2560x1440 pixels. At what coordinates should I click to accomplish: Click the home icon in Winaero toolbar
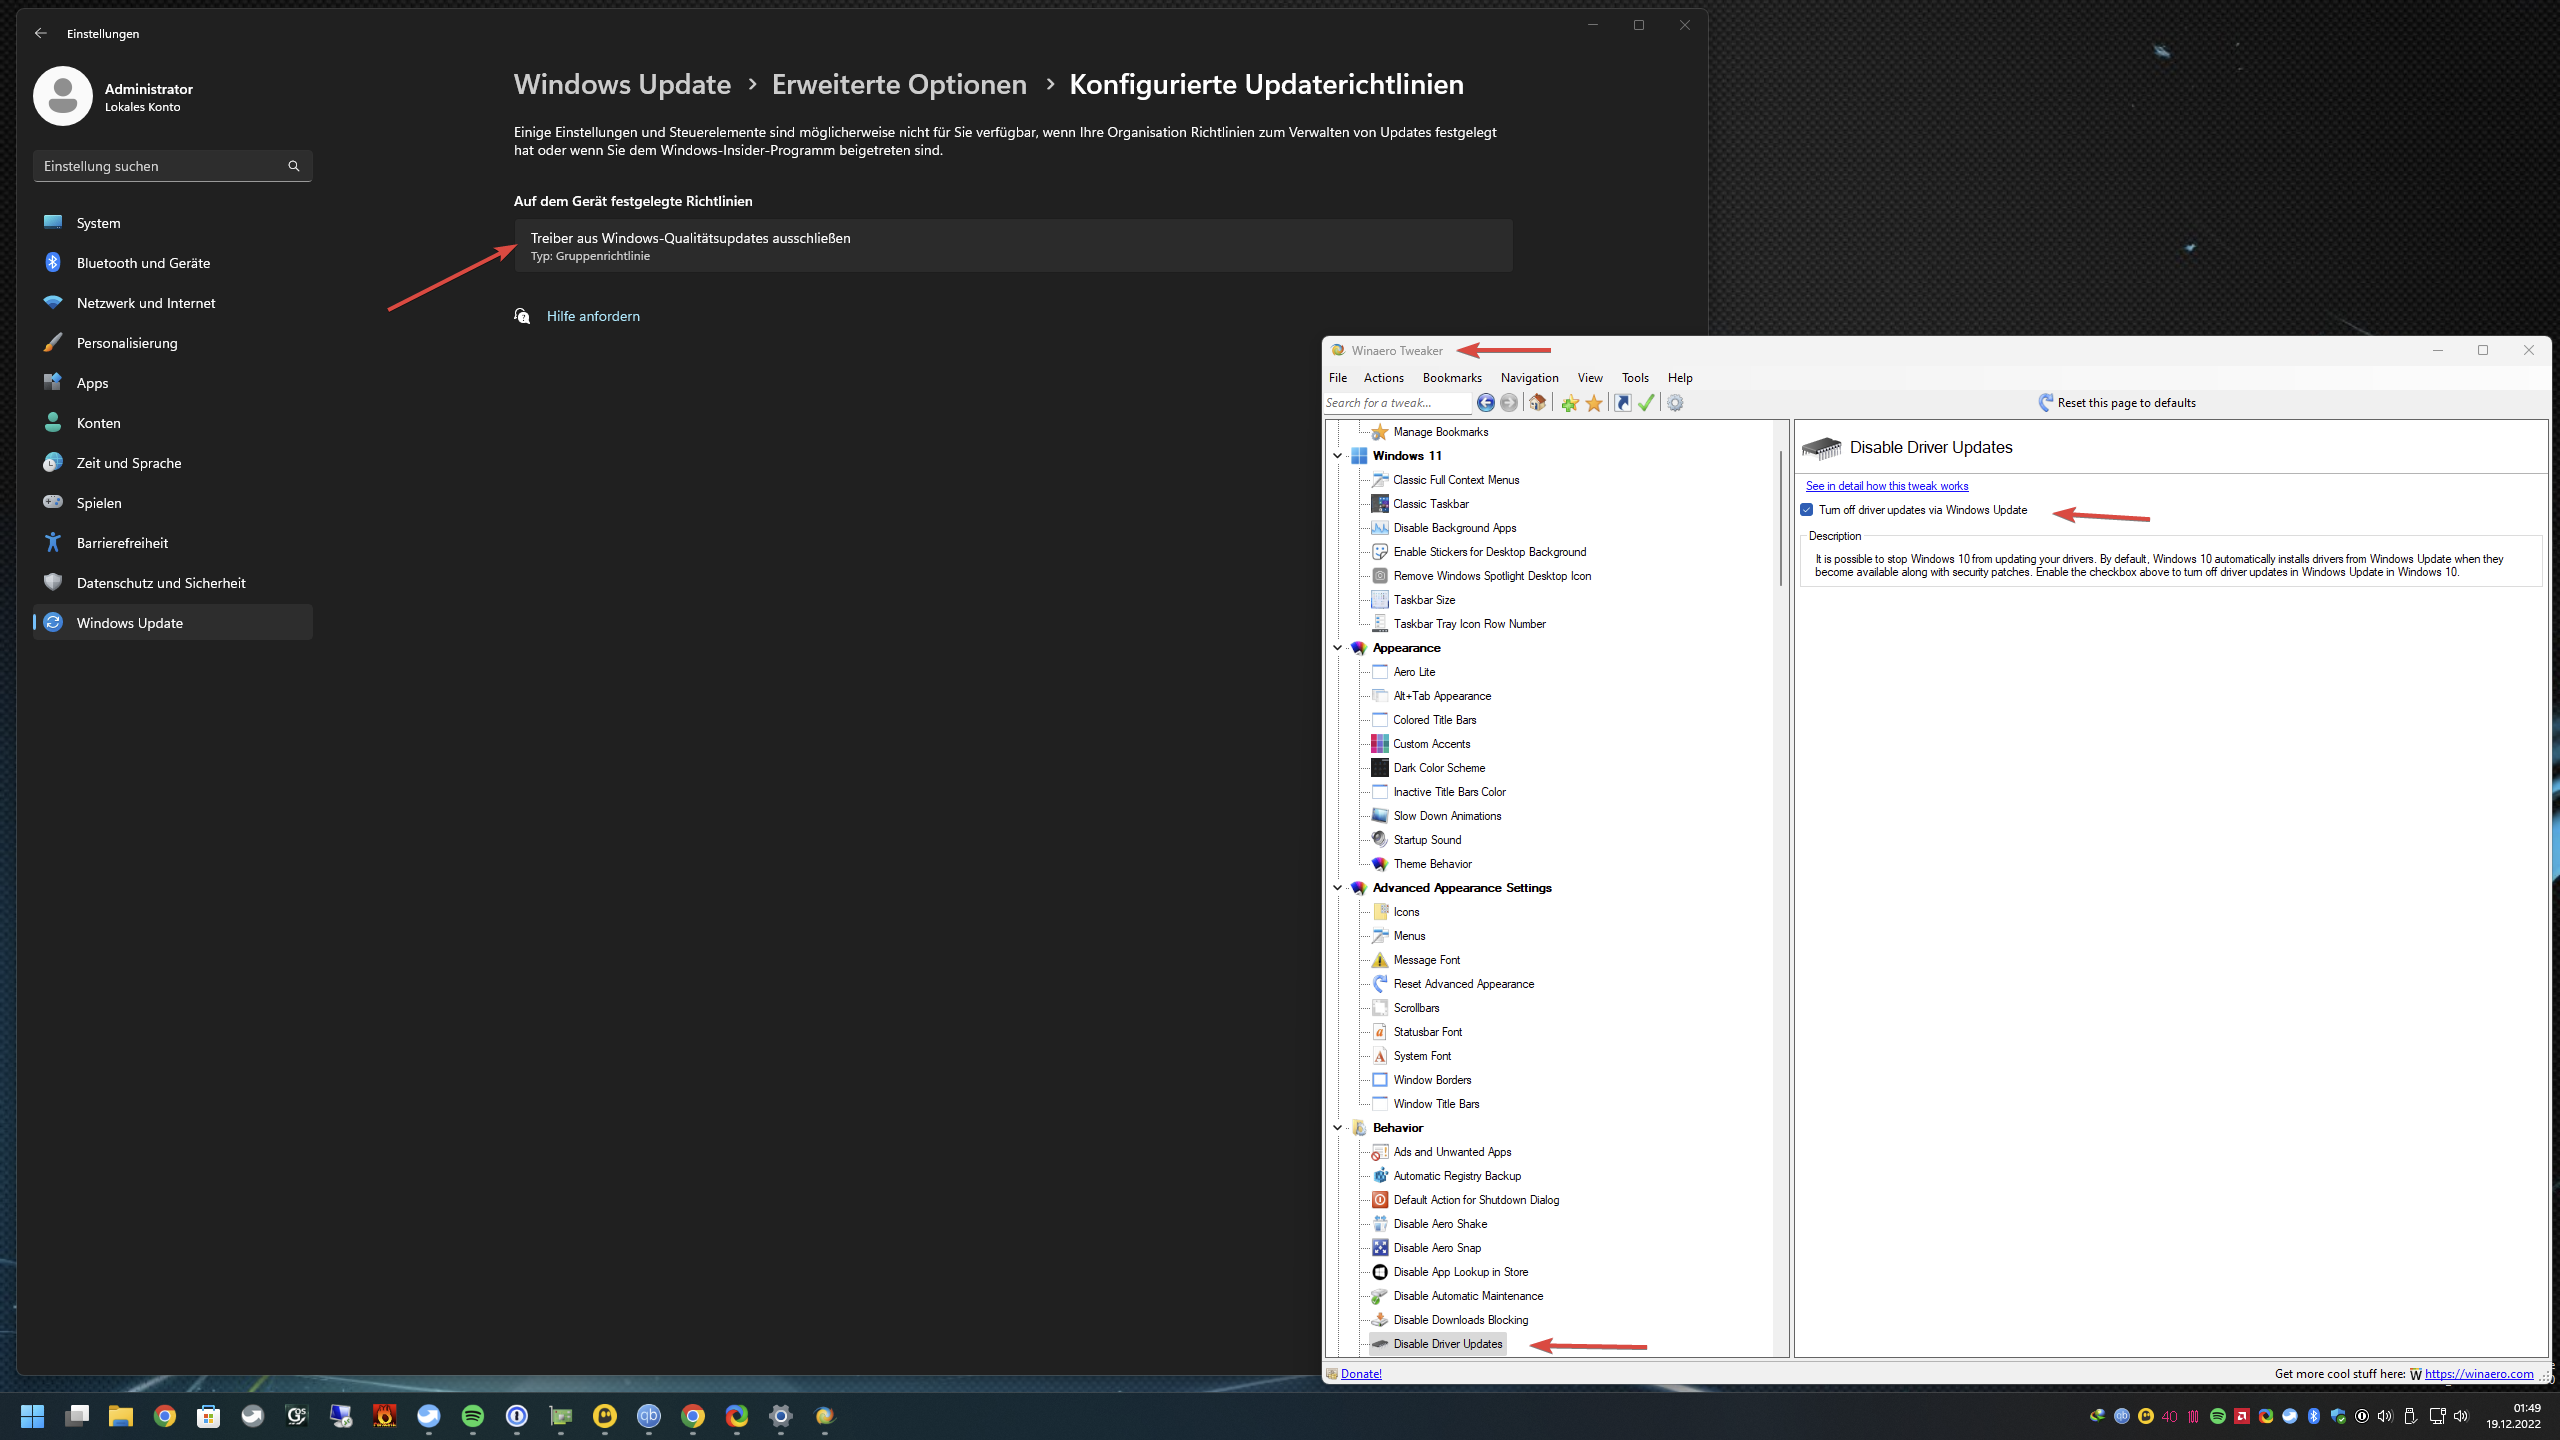[1538, 403]
